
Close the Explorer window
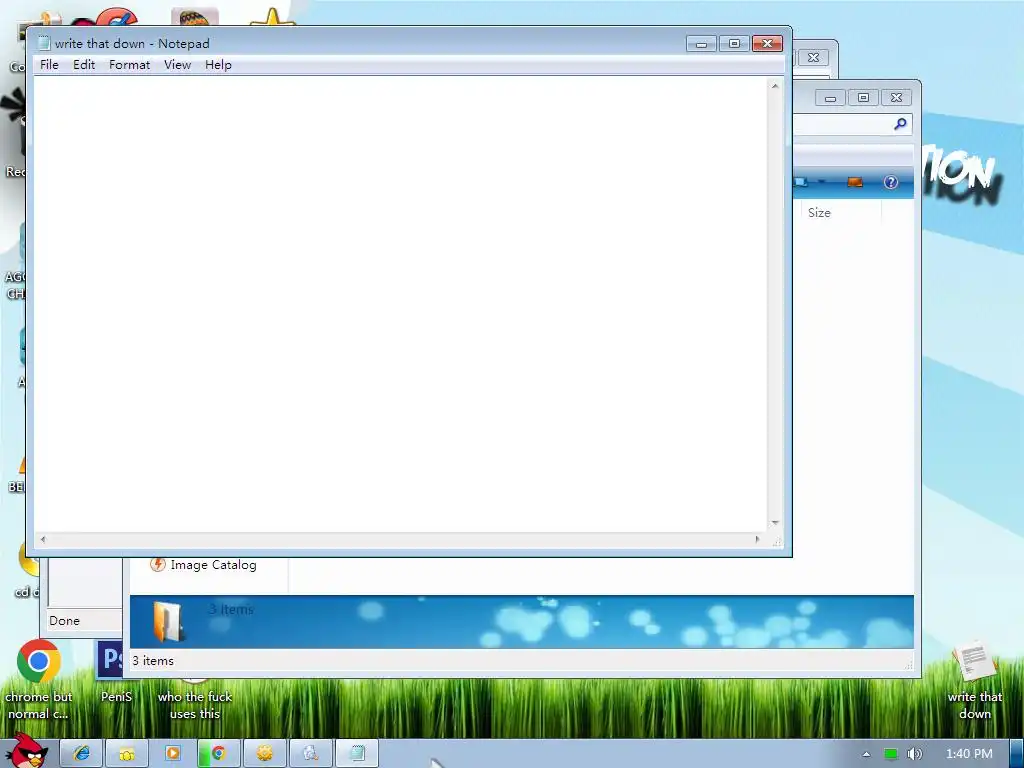pos(897,98)
